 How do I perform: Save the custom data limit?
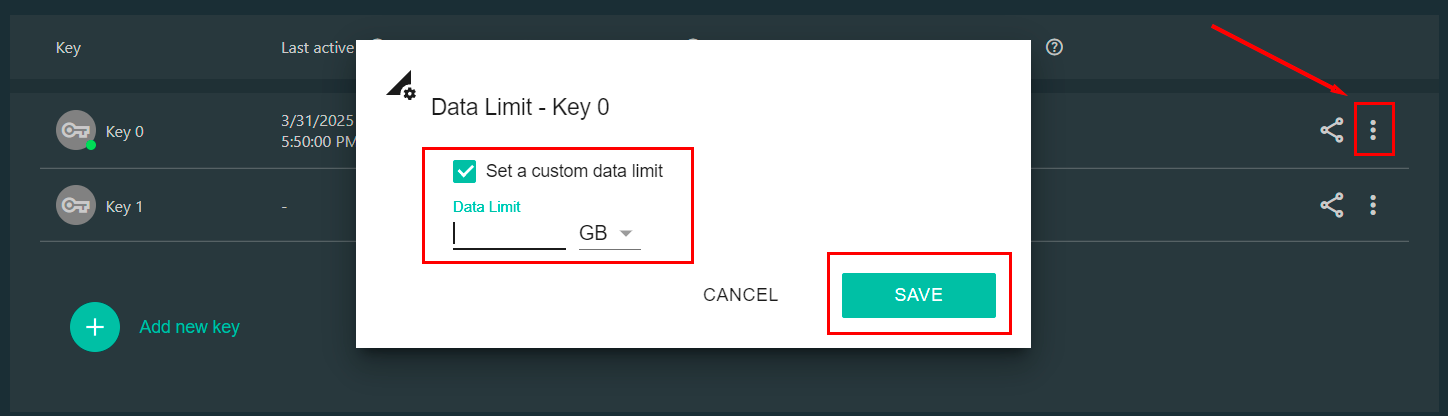[918, 295]
